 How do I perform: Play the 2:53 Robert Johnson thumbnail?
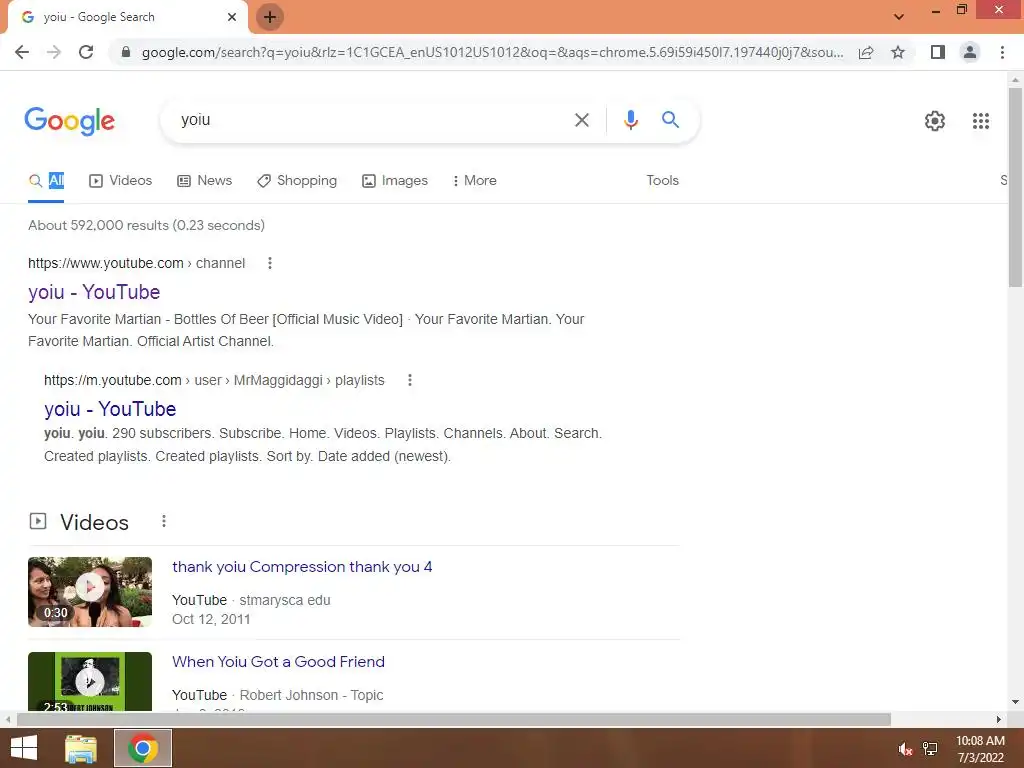click(90, 681)
